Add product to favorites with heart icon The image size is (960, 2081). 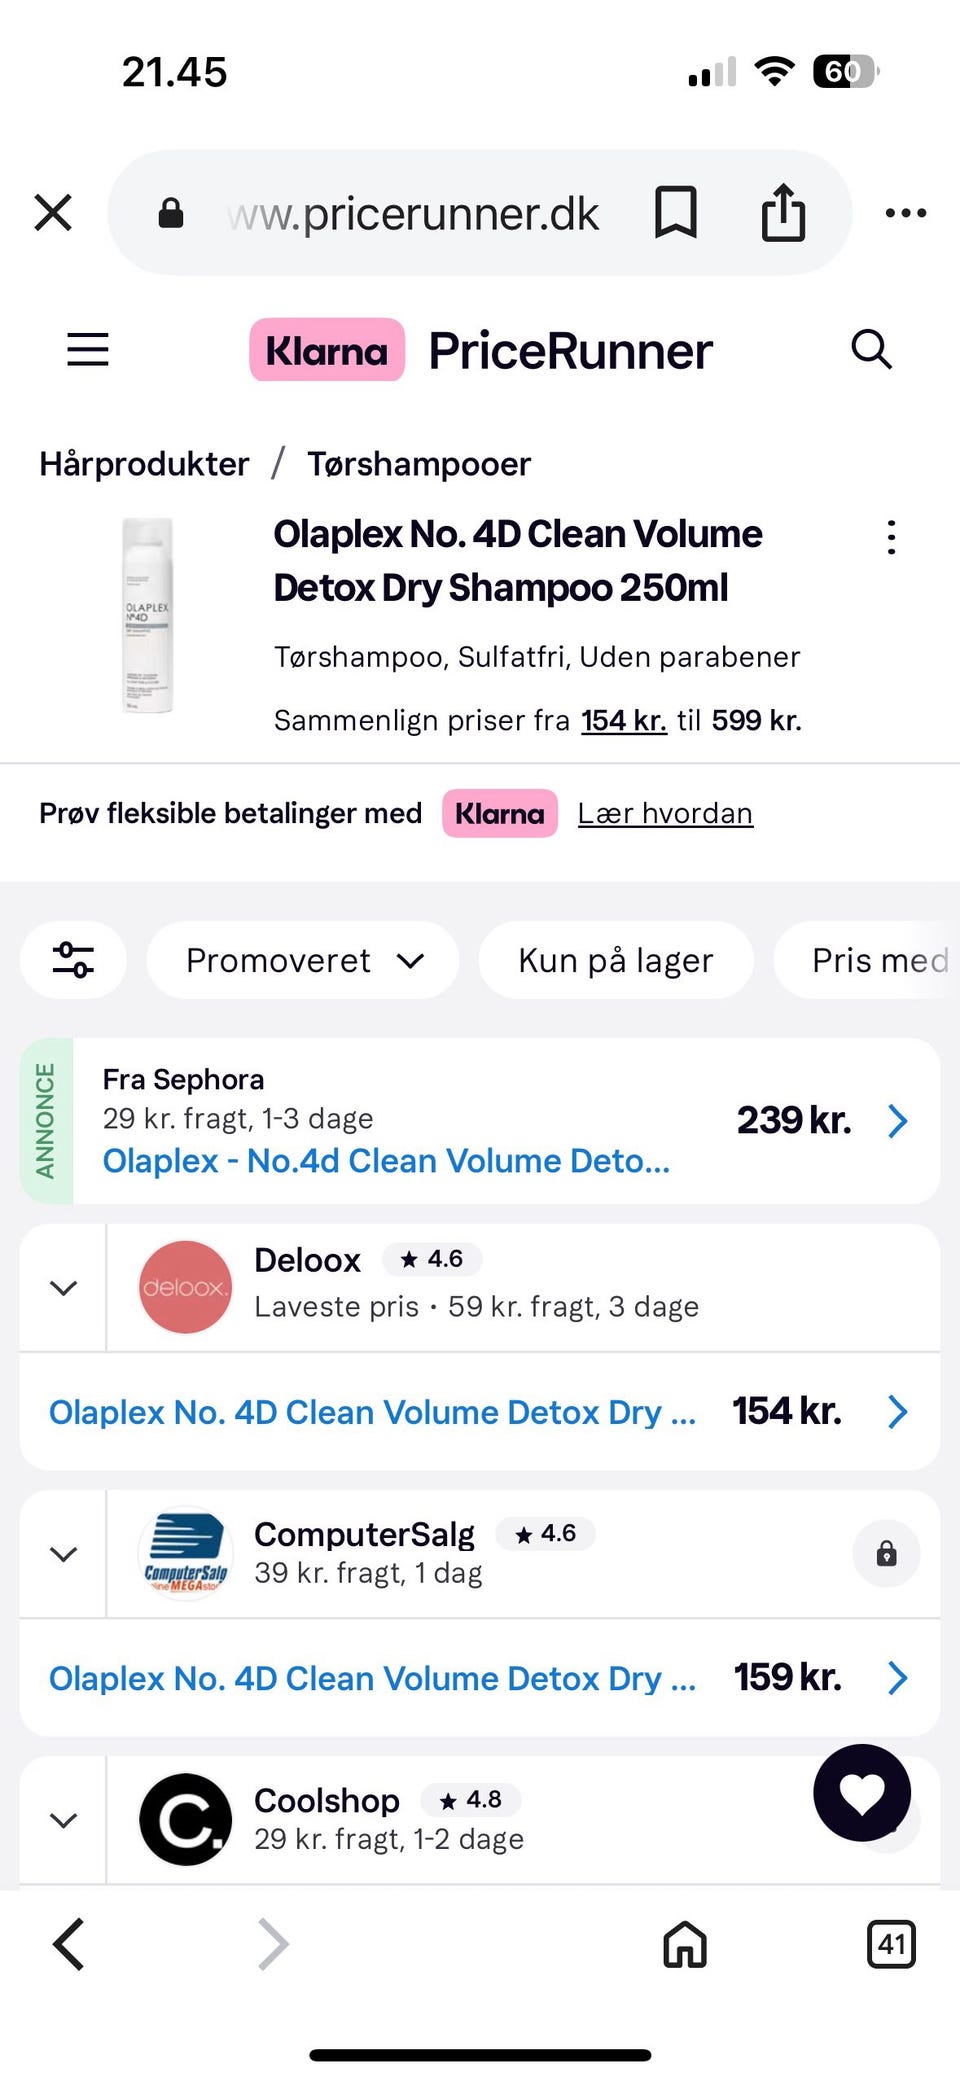tap(862, 1793)
